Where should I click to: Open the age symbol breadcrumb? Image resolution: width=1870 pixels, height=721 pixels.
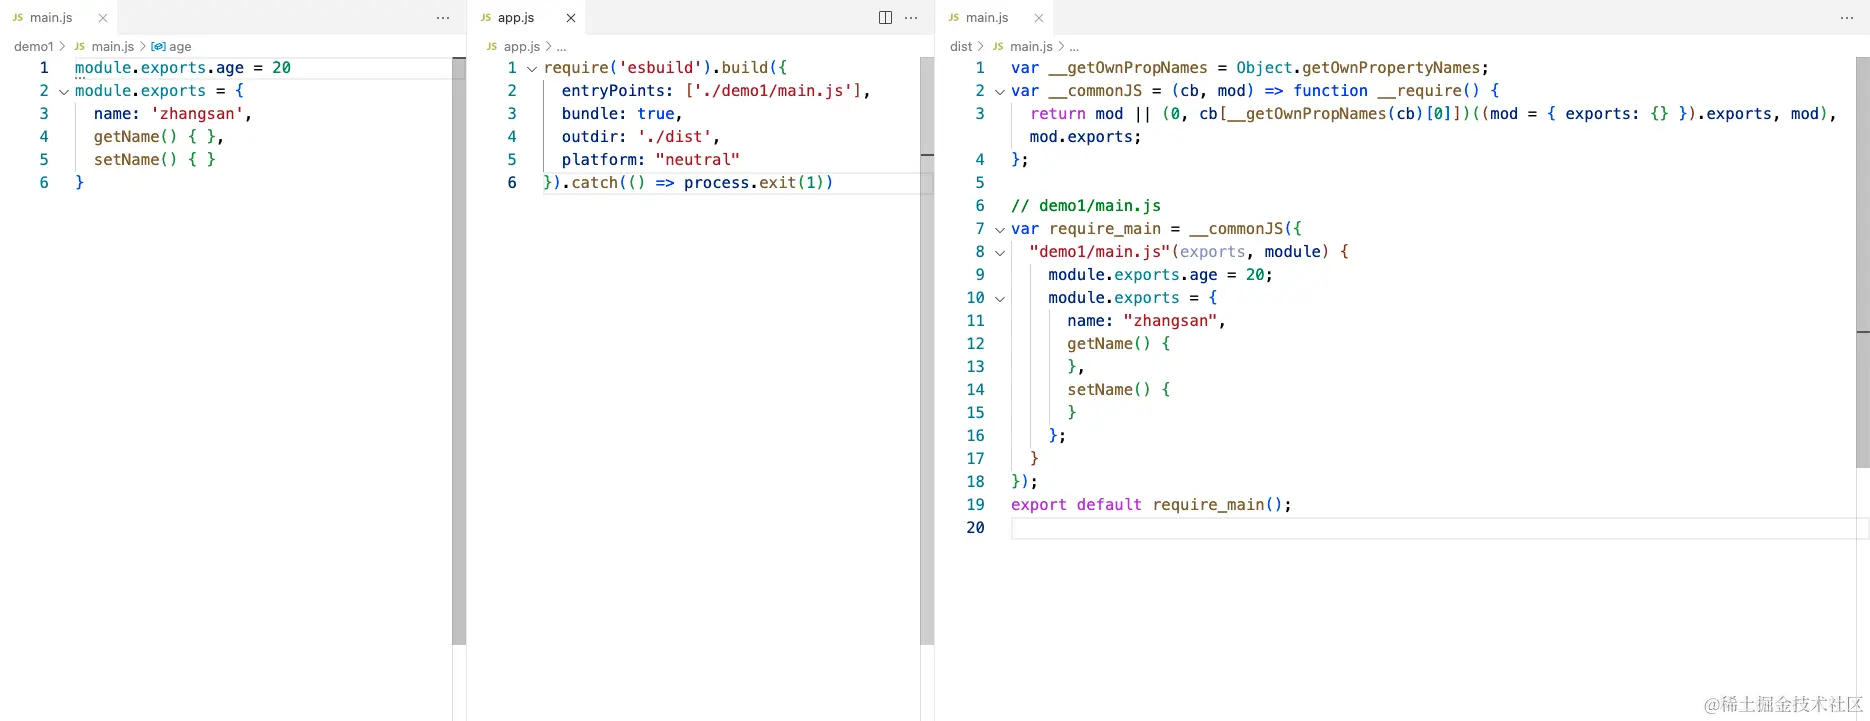(180, 47)
